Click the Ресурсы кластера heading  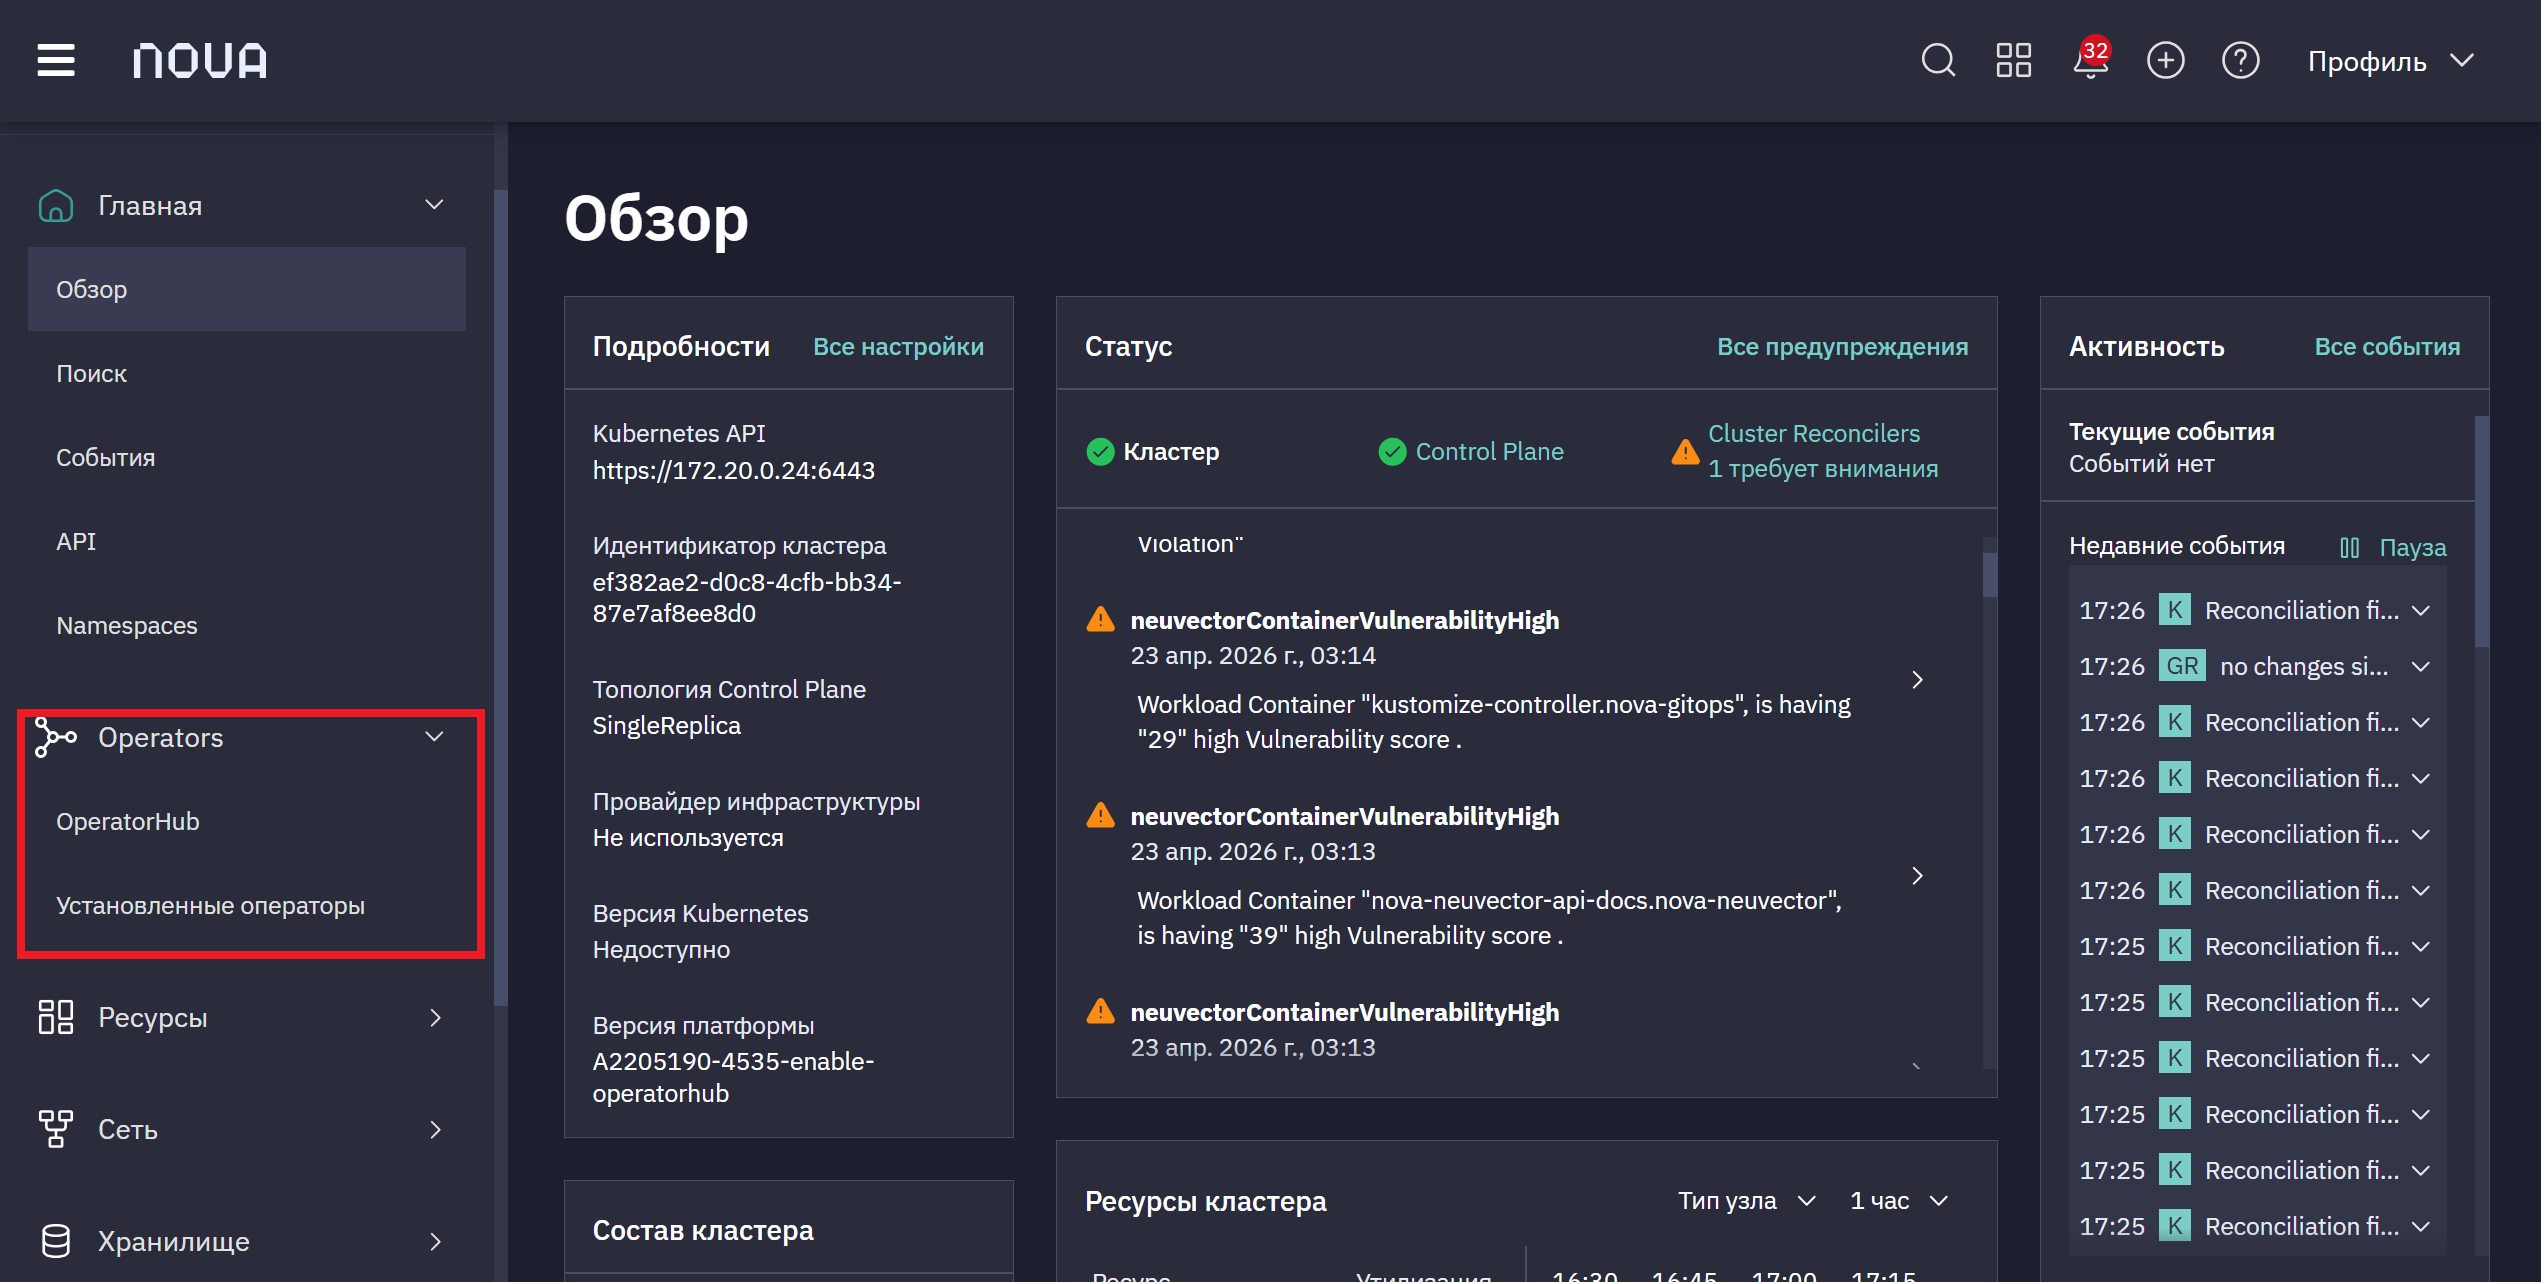point(1206,1202)
